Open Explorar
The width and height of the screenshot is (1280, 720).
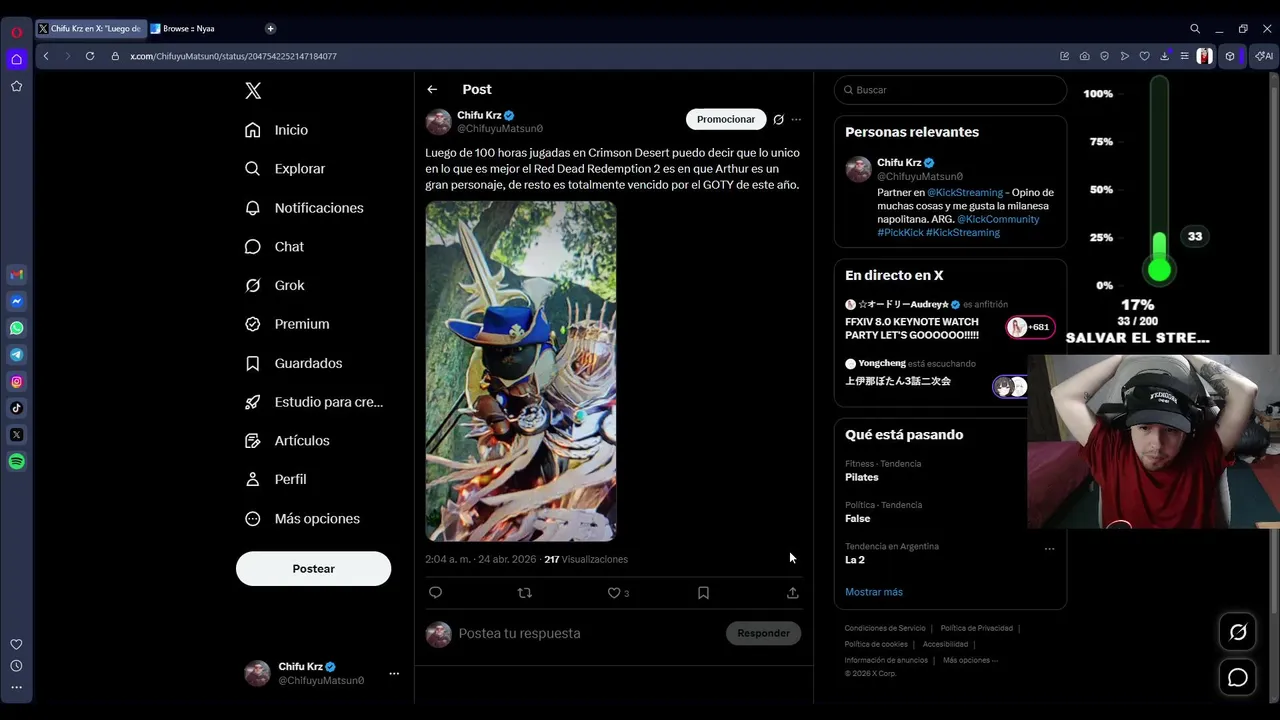(x=286, y=169)
